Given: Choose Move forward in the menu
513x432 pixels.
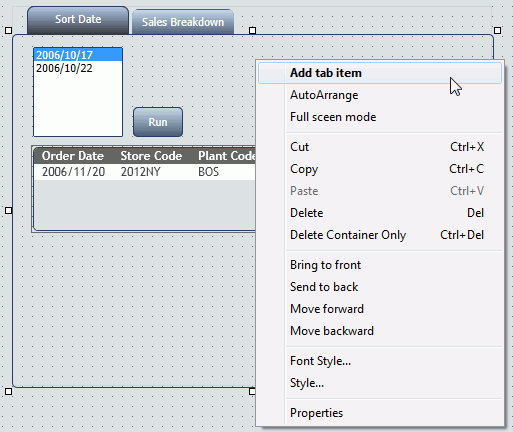Looking at the screenshot, I should pos(380,309).
